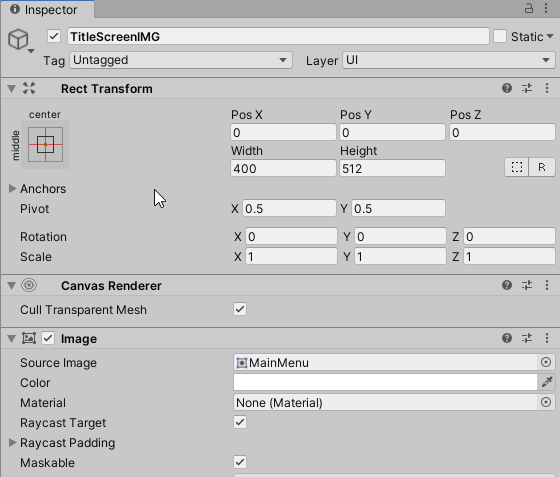Open the Layer dropdown
Screen dimensions: 560x477
point(449,60)
